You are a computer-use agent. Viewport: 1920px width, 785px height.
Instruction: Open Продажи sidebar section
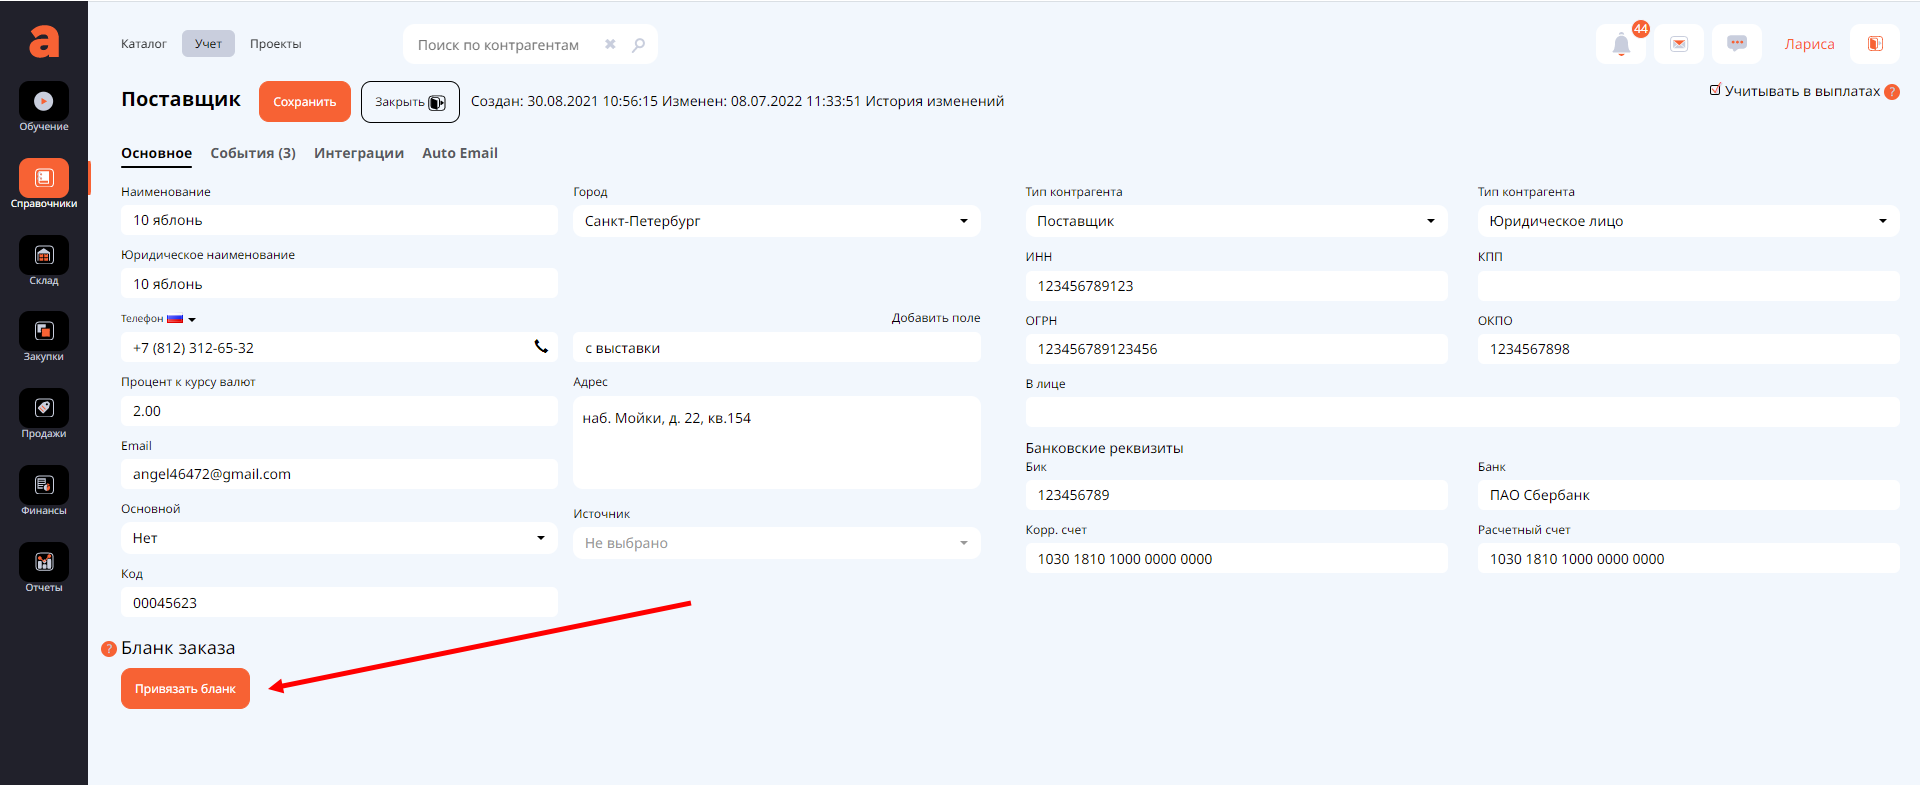44,409
